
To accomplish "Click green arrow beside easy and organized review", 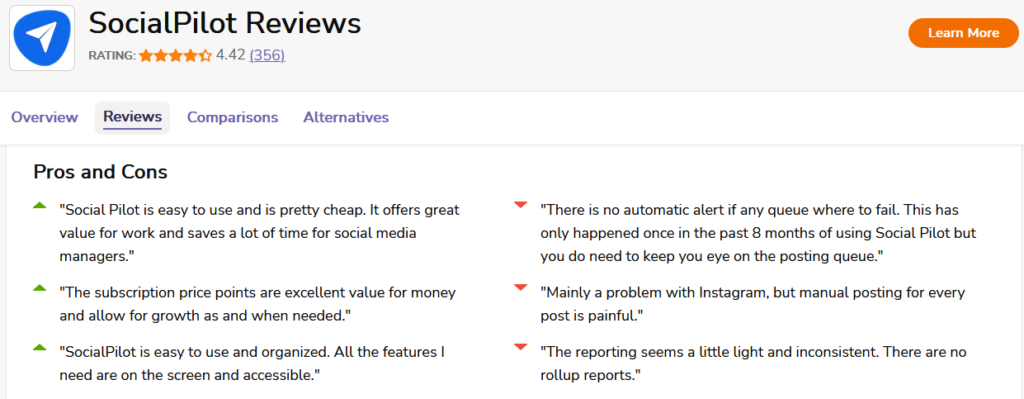I will [40, 347].
